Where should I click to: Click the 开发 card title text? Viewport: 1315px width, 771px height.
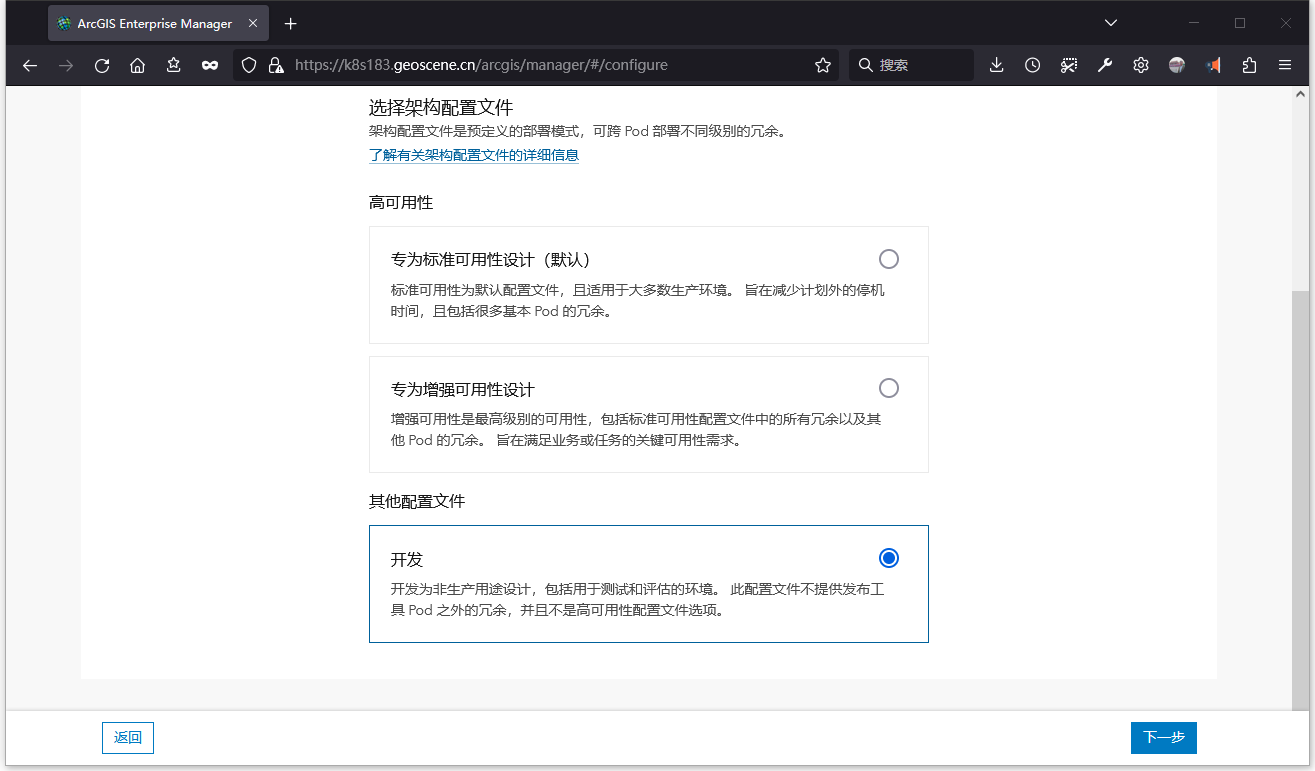[x=407, y=560]
